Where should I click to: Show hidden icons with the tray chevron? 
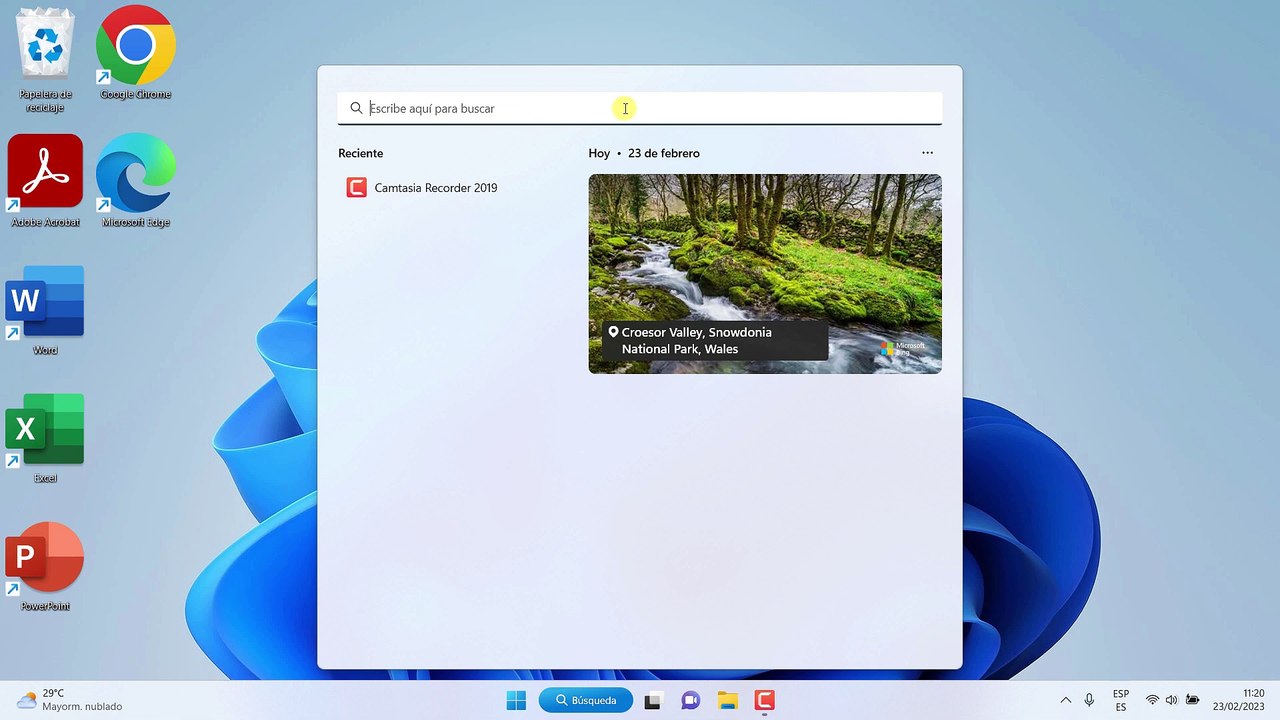click(x=1065, y=700)
